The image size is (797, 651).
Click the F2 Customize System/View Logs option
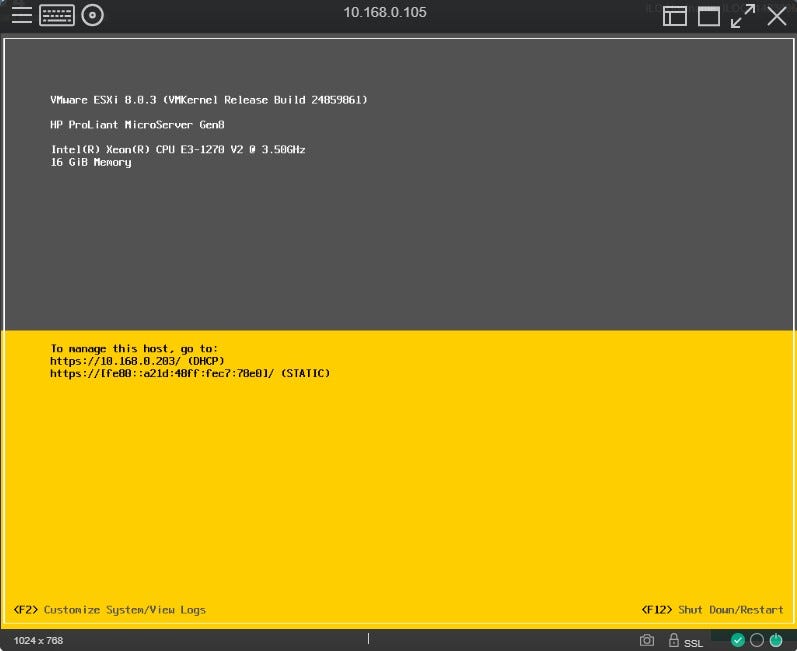pos(110,609)
